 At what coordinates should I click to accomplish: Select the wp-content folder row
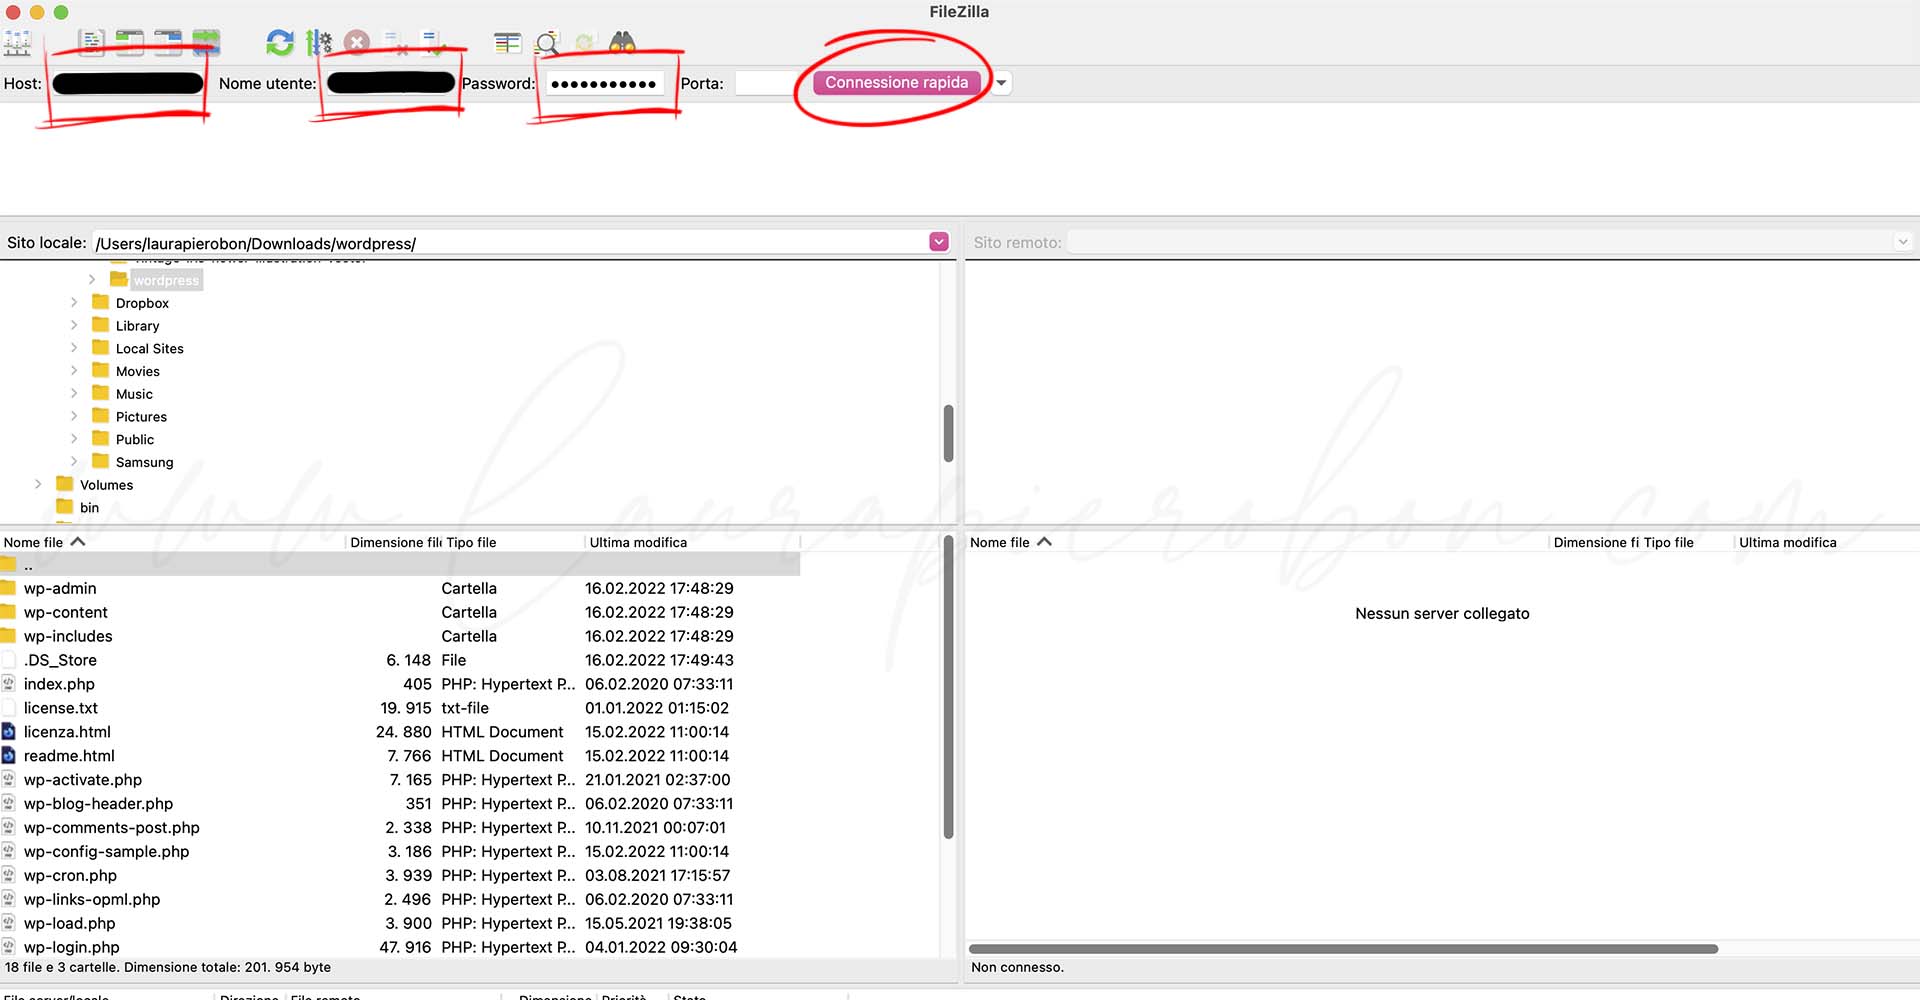[400, 612]
